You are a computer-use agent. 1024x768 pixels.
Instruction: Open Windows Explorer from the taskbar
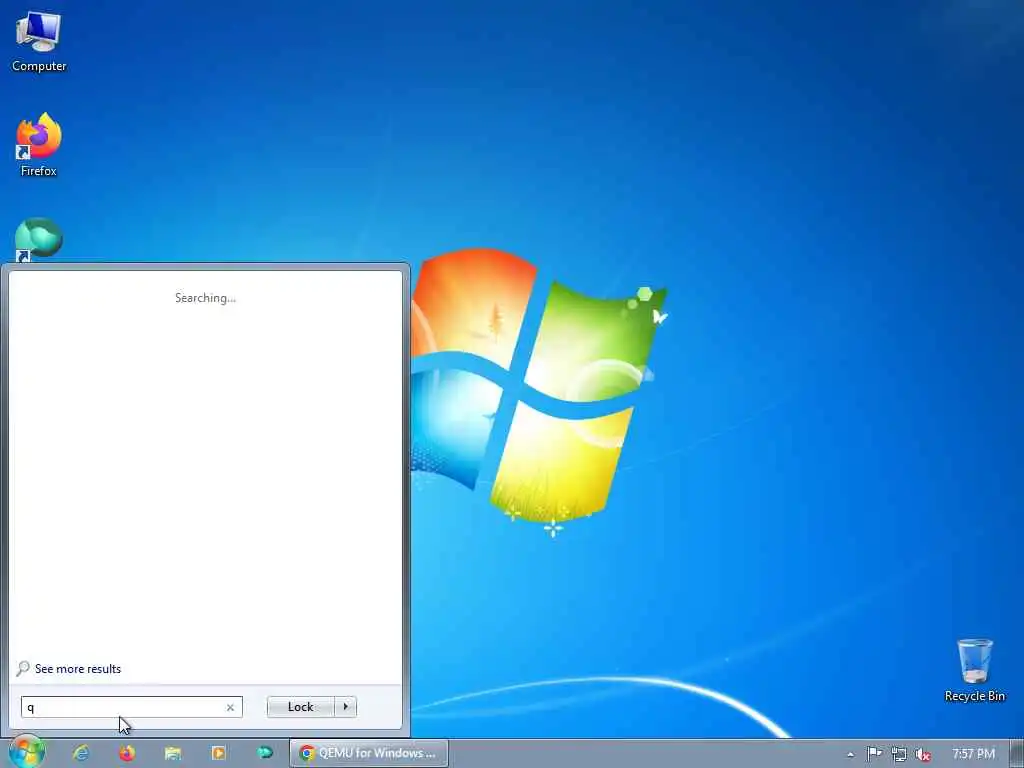click(173, 753)
